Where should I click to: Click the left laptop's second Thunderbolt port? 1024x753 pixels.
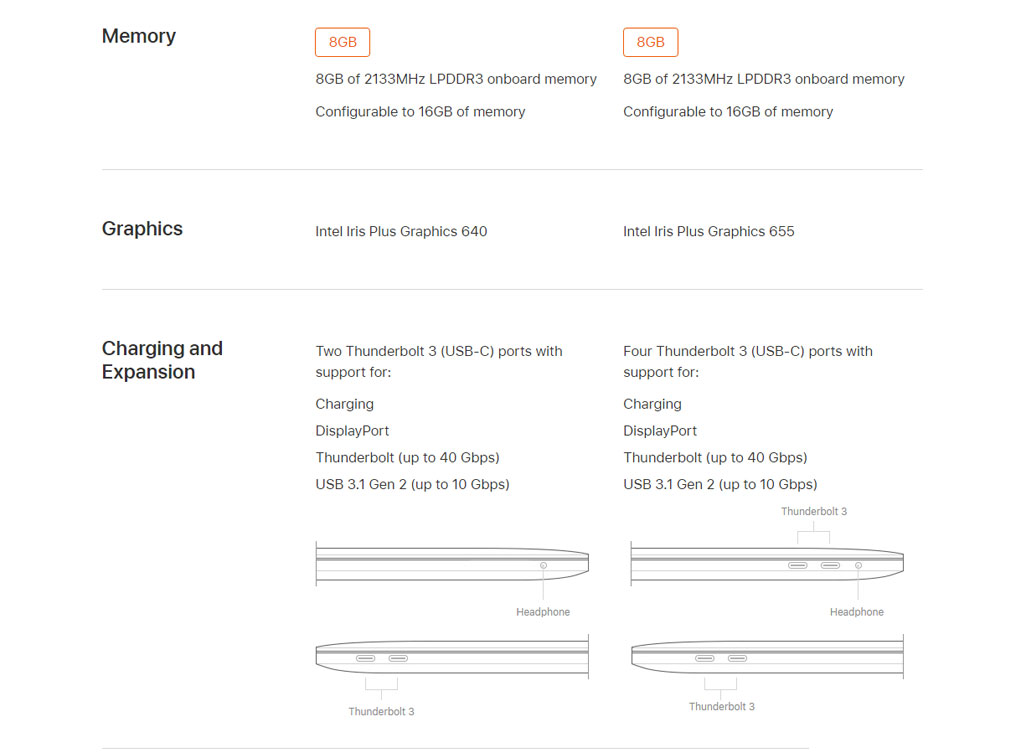[x=398, y=658]
